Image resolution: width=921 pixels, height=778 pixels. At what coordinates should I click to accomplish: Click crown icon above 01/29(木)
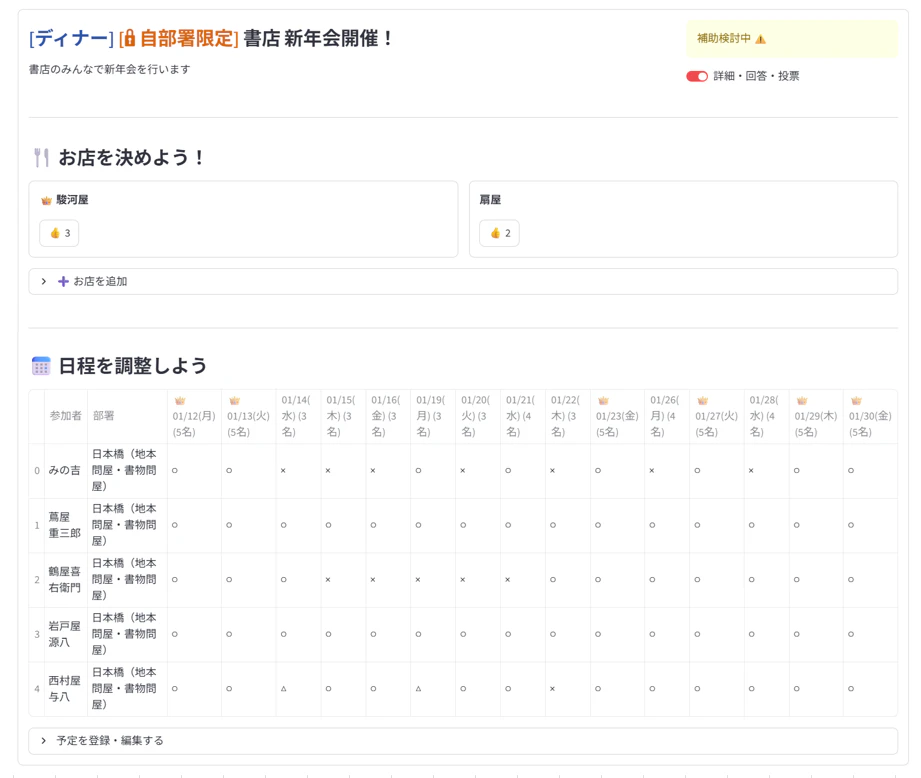click(x=802, y=400)
